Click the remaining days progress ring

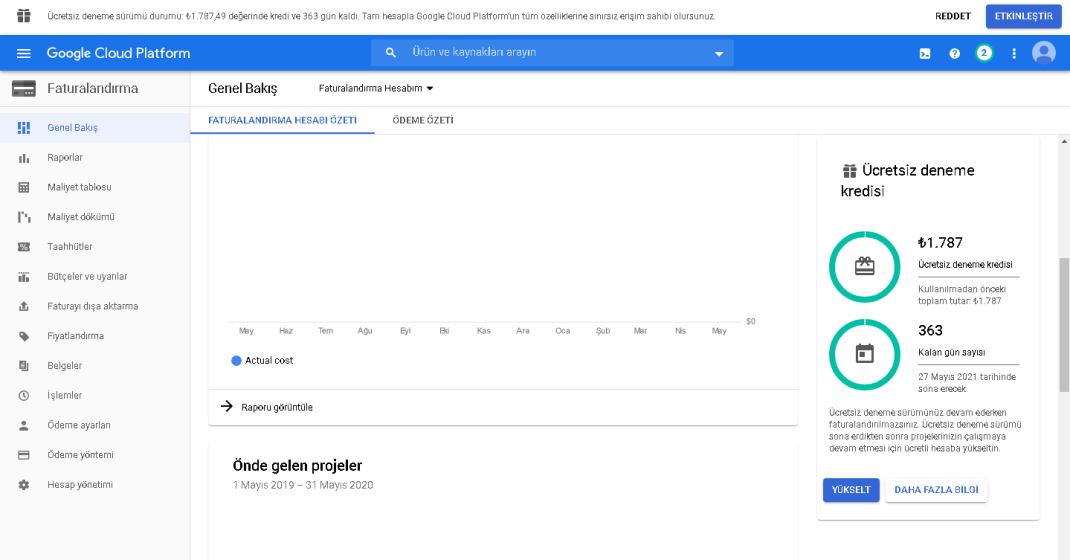[x=865, y=355]
